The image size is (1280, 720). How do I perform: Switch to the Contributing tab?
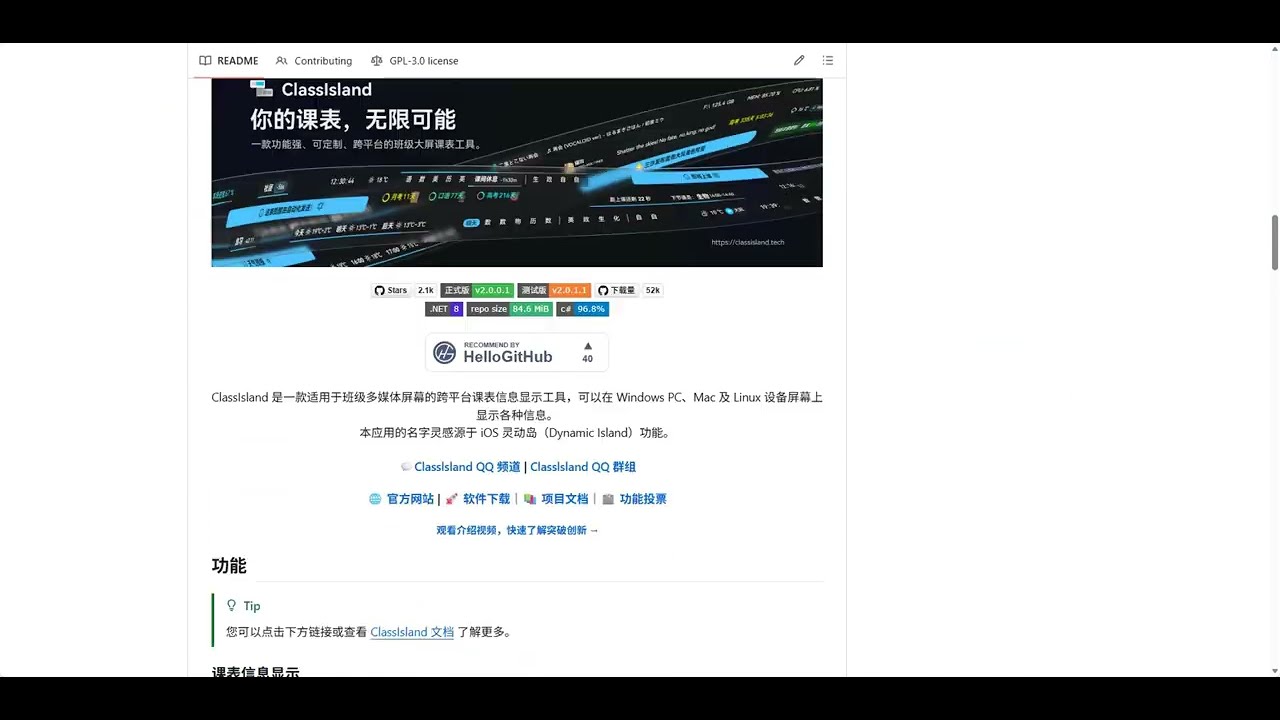pos(313,61)
